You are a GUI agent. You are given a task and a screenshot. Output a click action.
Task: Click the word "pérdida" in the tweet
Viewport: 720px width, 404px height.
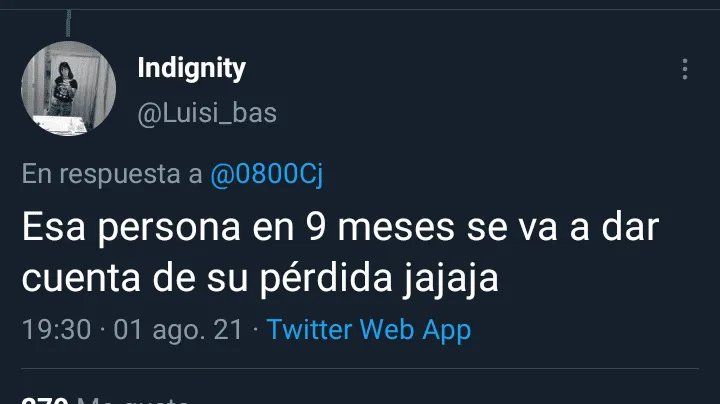tap(326, 278)
